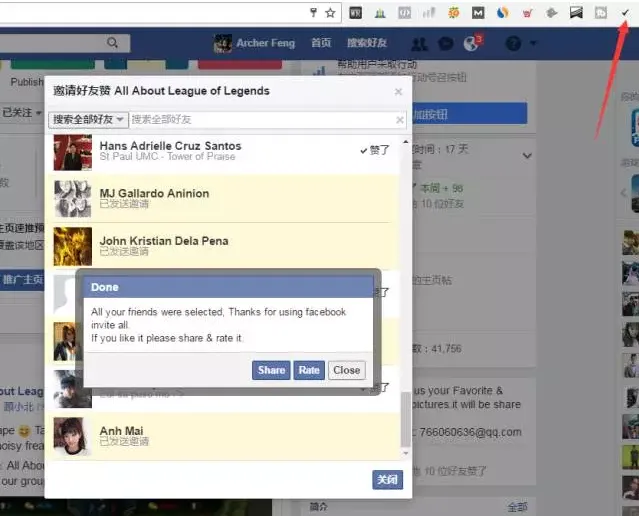Click the 推广主页 promote button
This screenshot has height=516, width=639.
22,280
